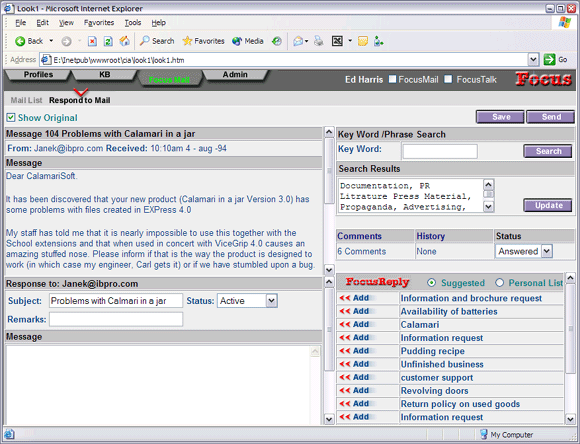Click in the Subject input field

point(116,300)
